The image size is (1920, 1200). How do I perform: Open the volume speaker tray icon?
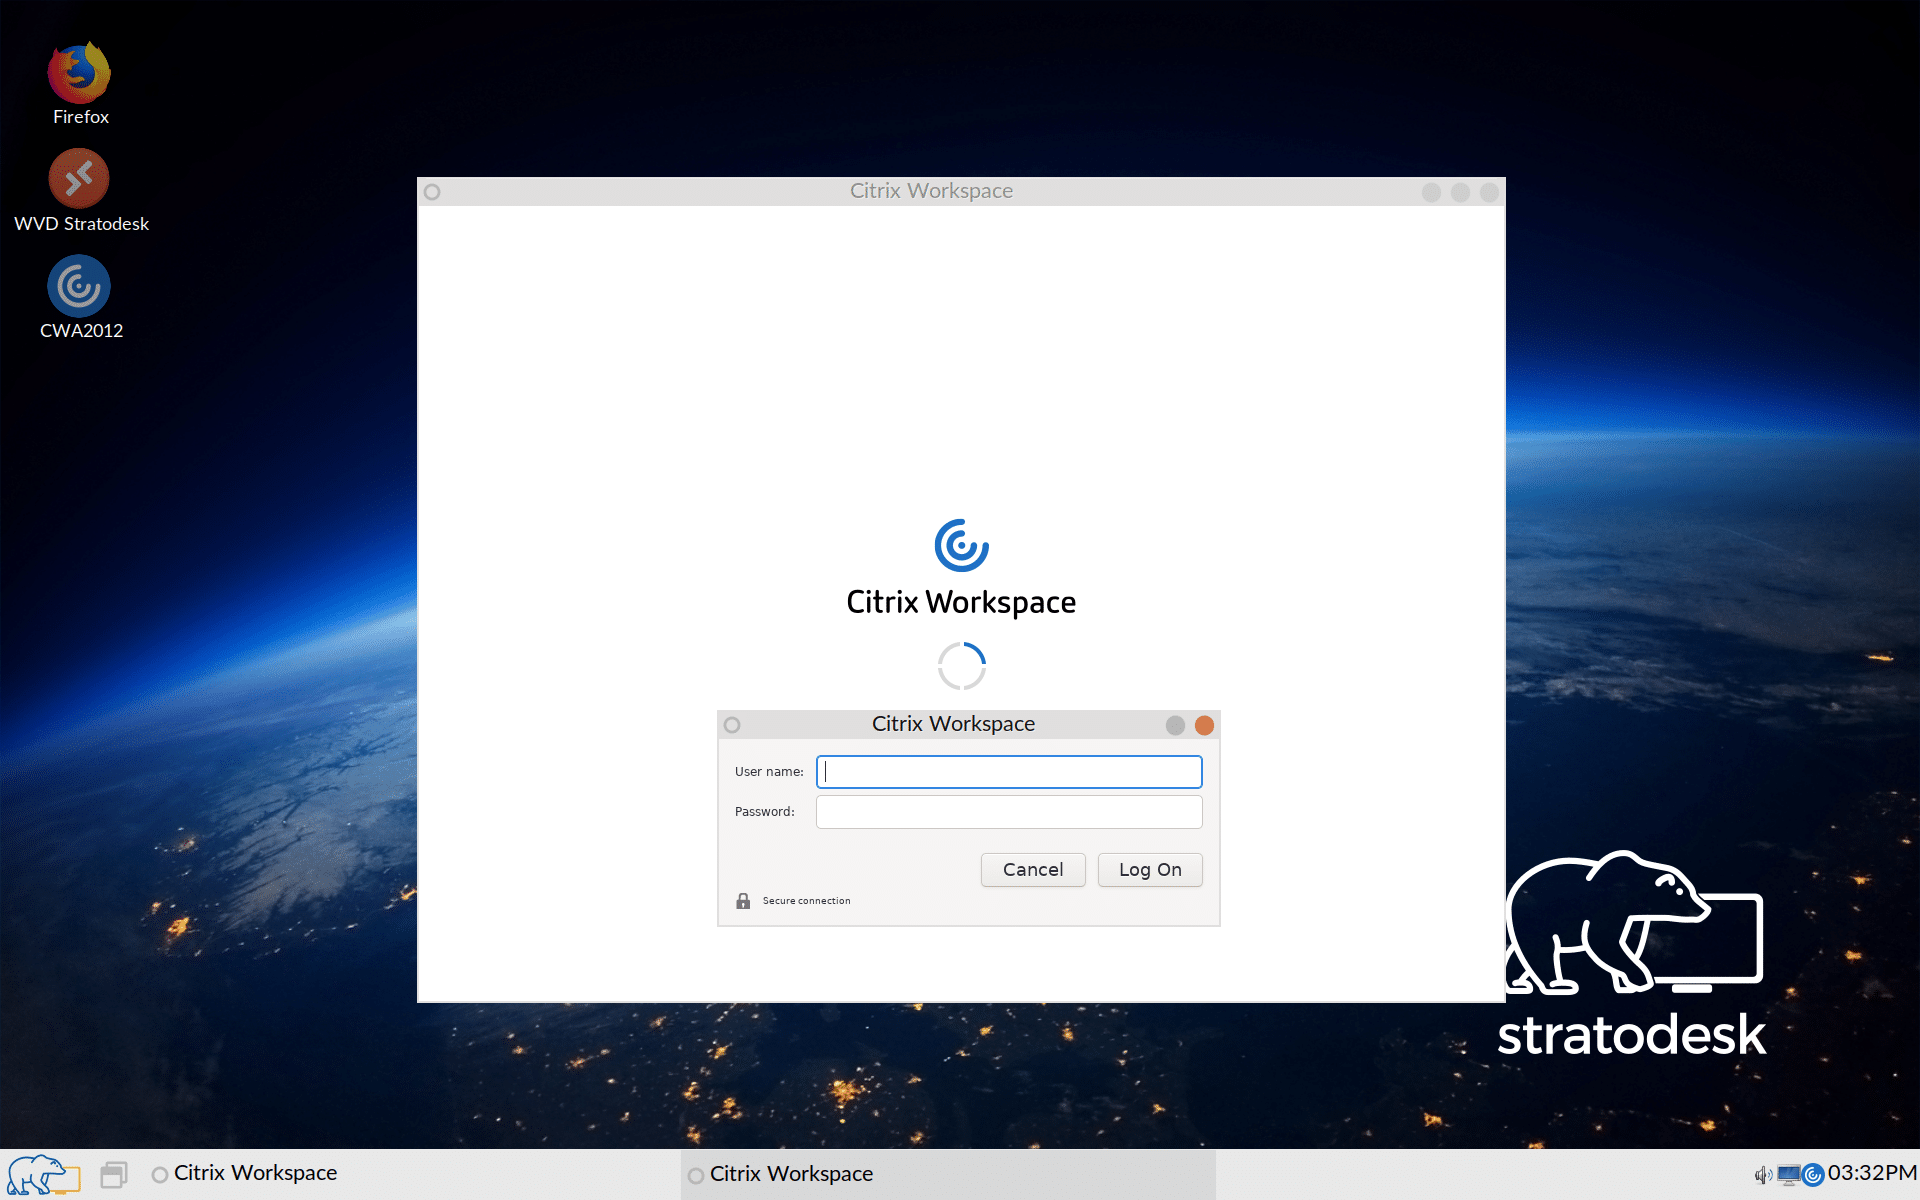(1763, 1175)
